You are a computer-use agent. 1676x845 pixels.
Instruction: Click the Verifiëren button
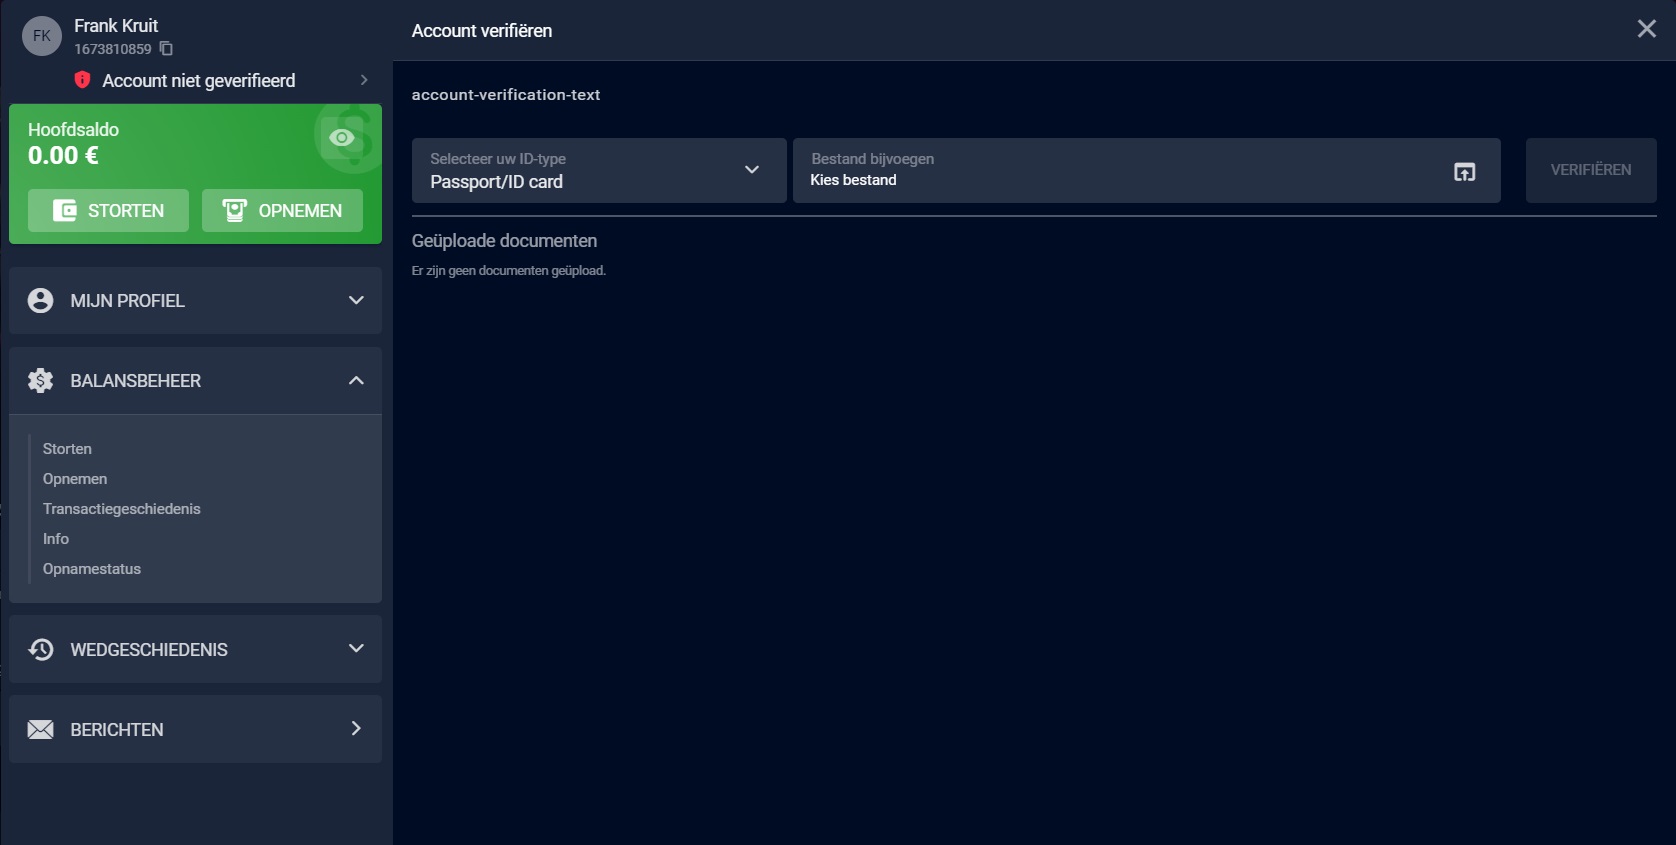pyautogui.click(x=1591, y=170)
